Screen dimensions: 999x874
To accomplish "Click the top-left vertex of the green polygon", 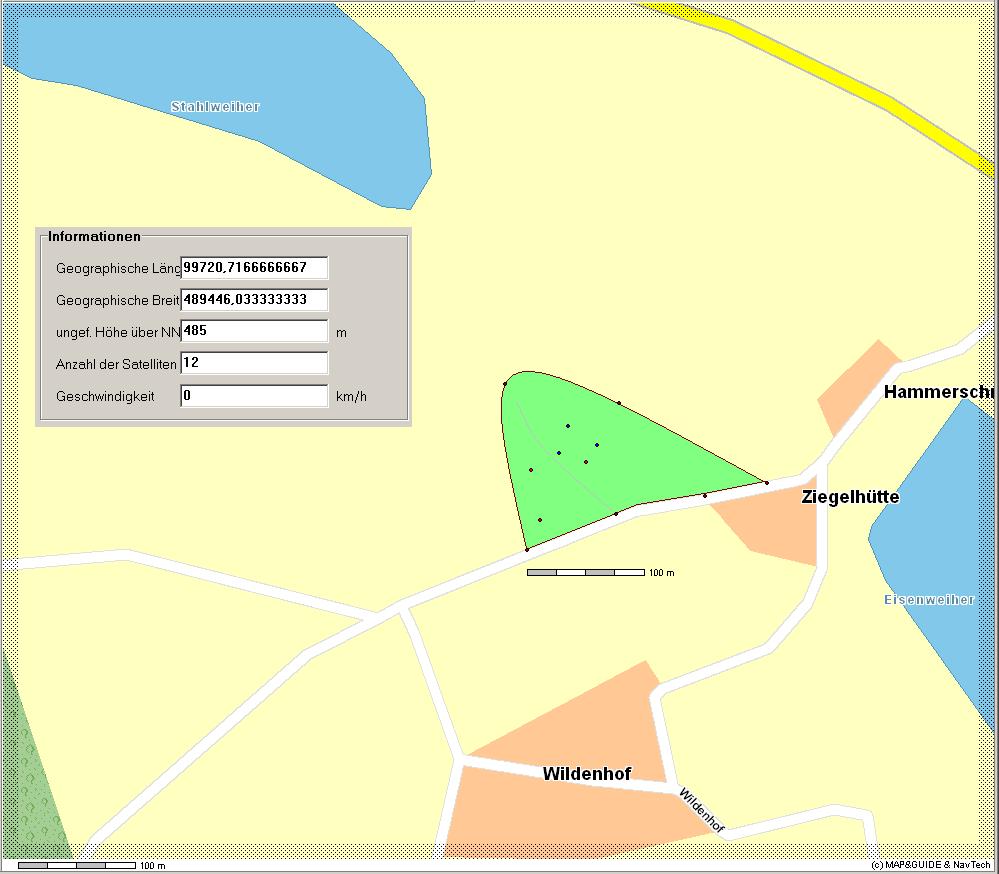I will (505, 383).
